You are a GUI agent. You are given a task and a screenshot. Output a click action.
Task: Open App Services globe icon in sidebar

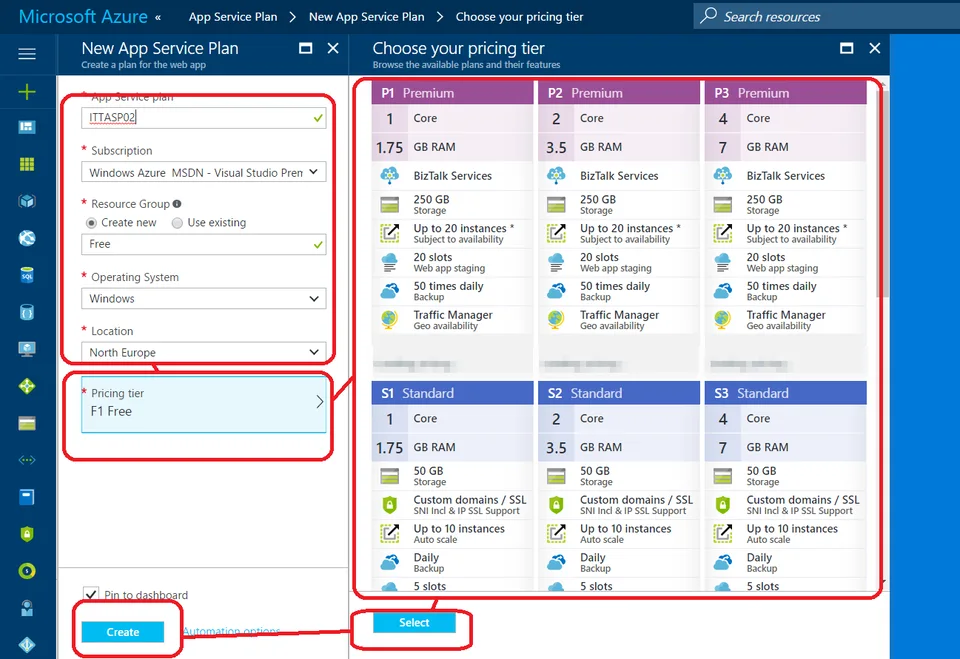click(27, 238)
